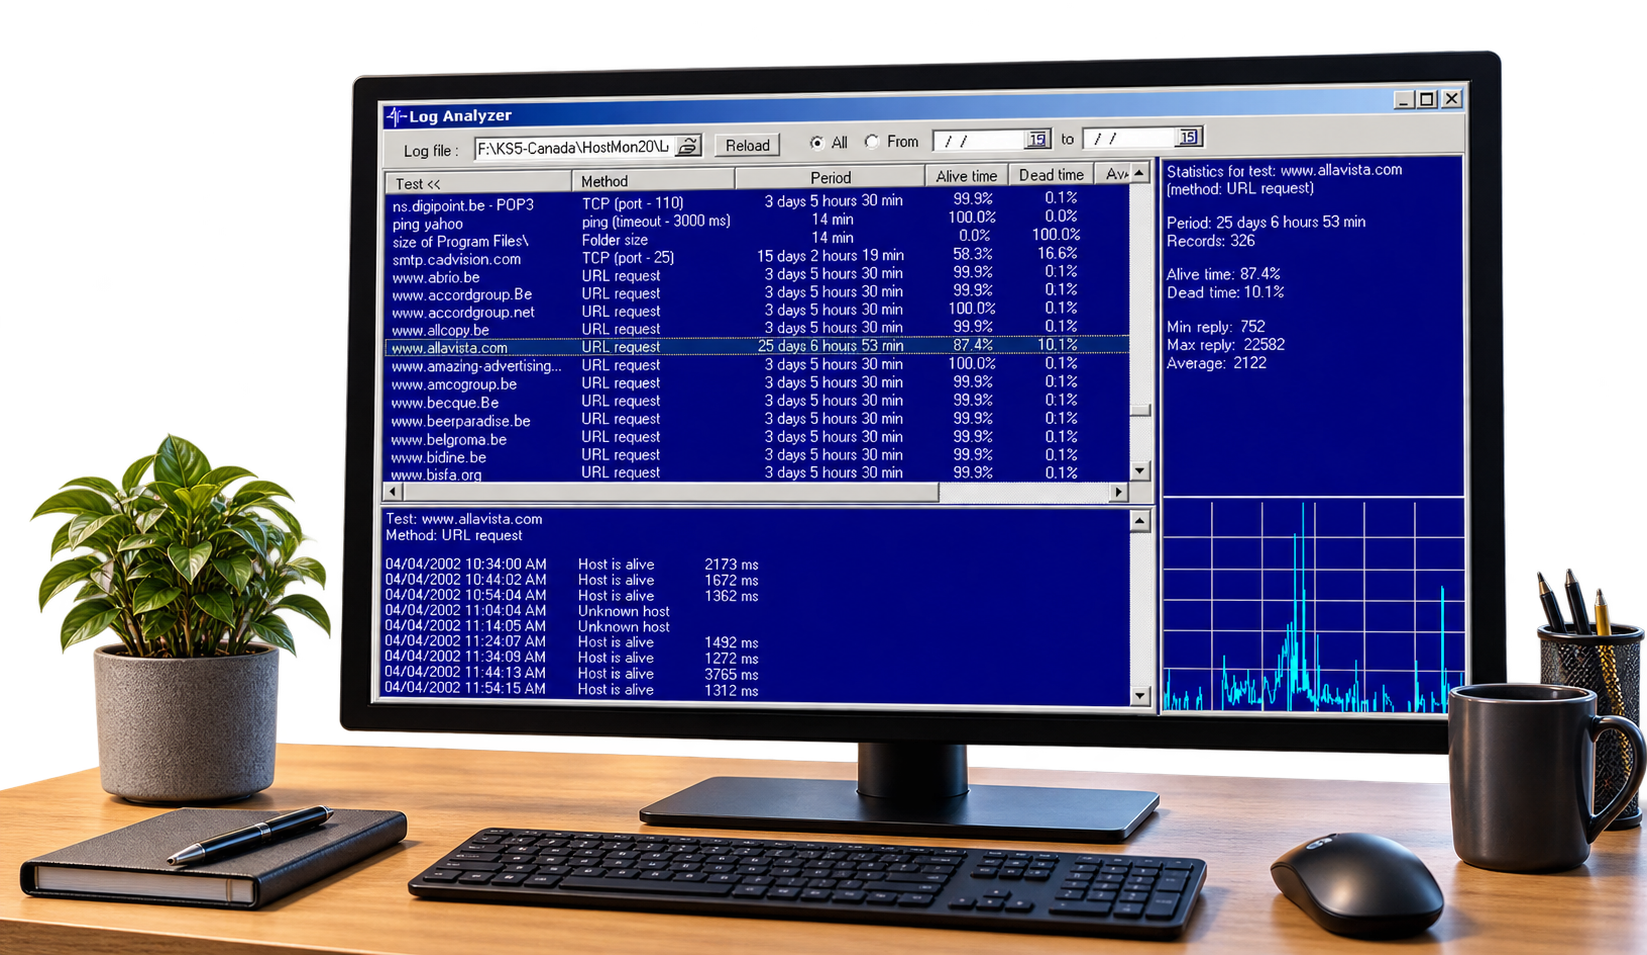
Task: Click the Reload button
Action: [x=747, y=145]
